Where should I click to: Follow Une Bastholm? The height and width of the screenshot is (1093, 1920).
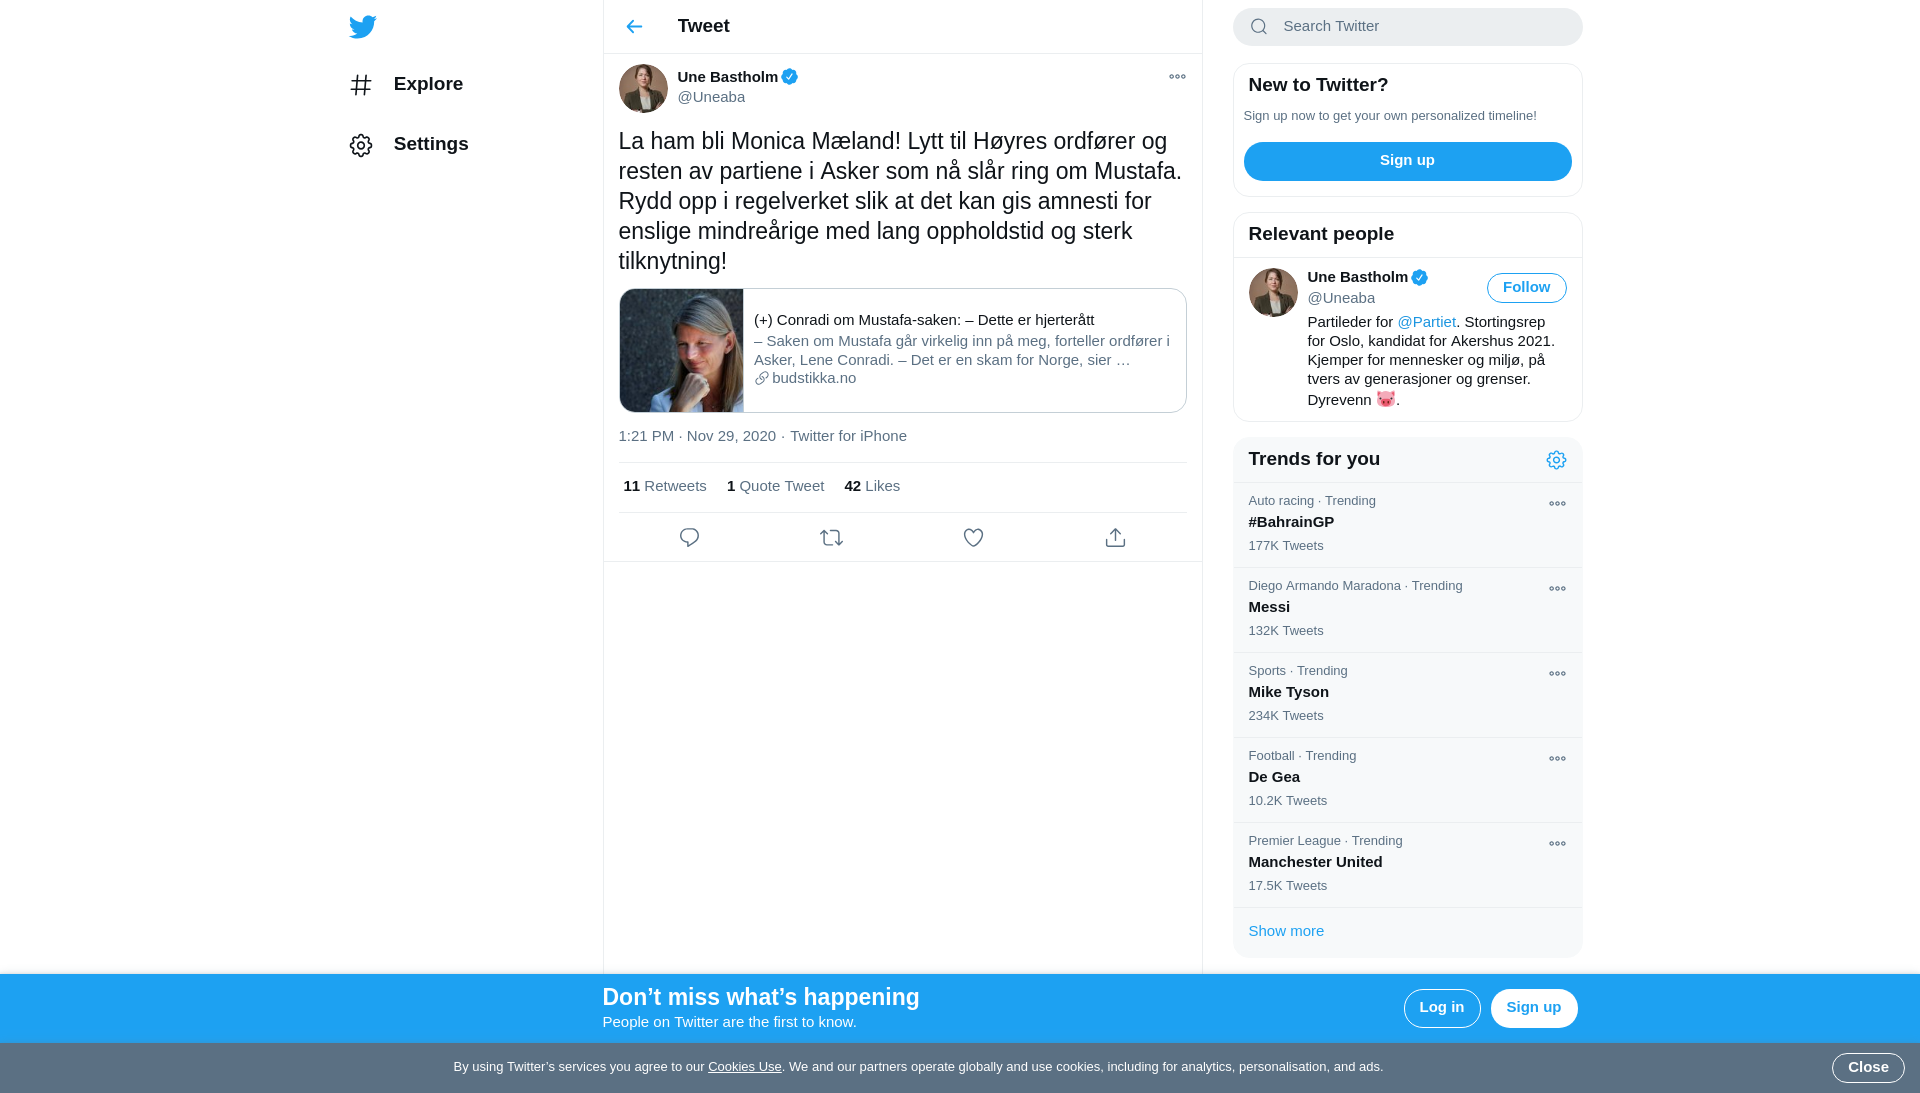(x=1526, y=288)
